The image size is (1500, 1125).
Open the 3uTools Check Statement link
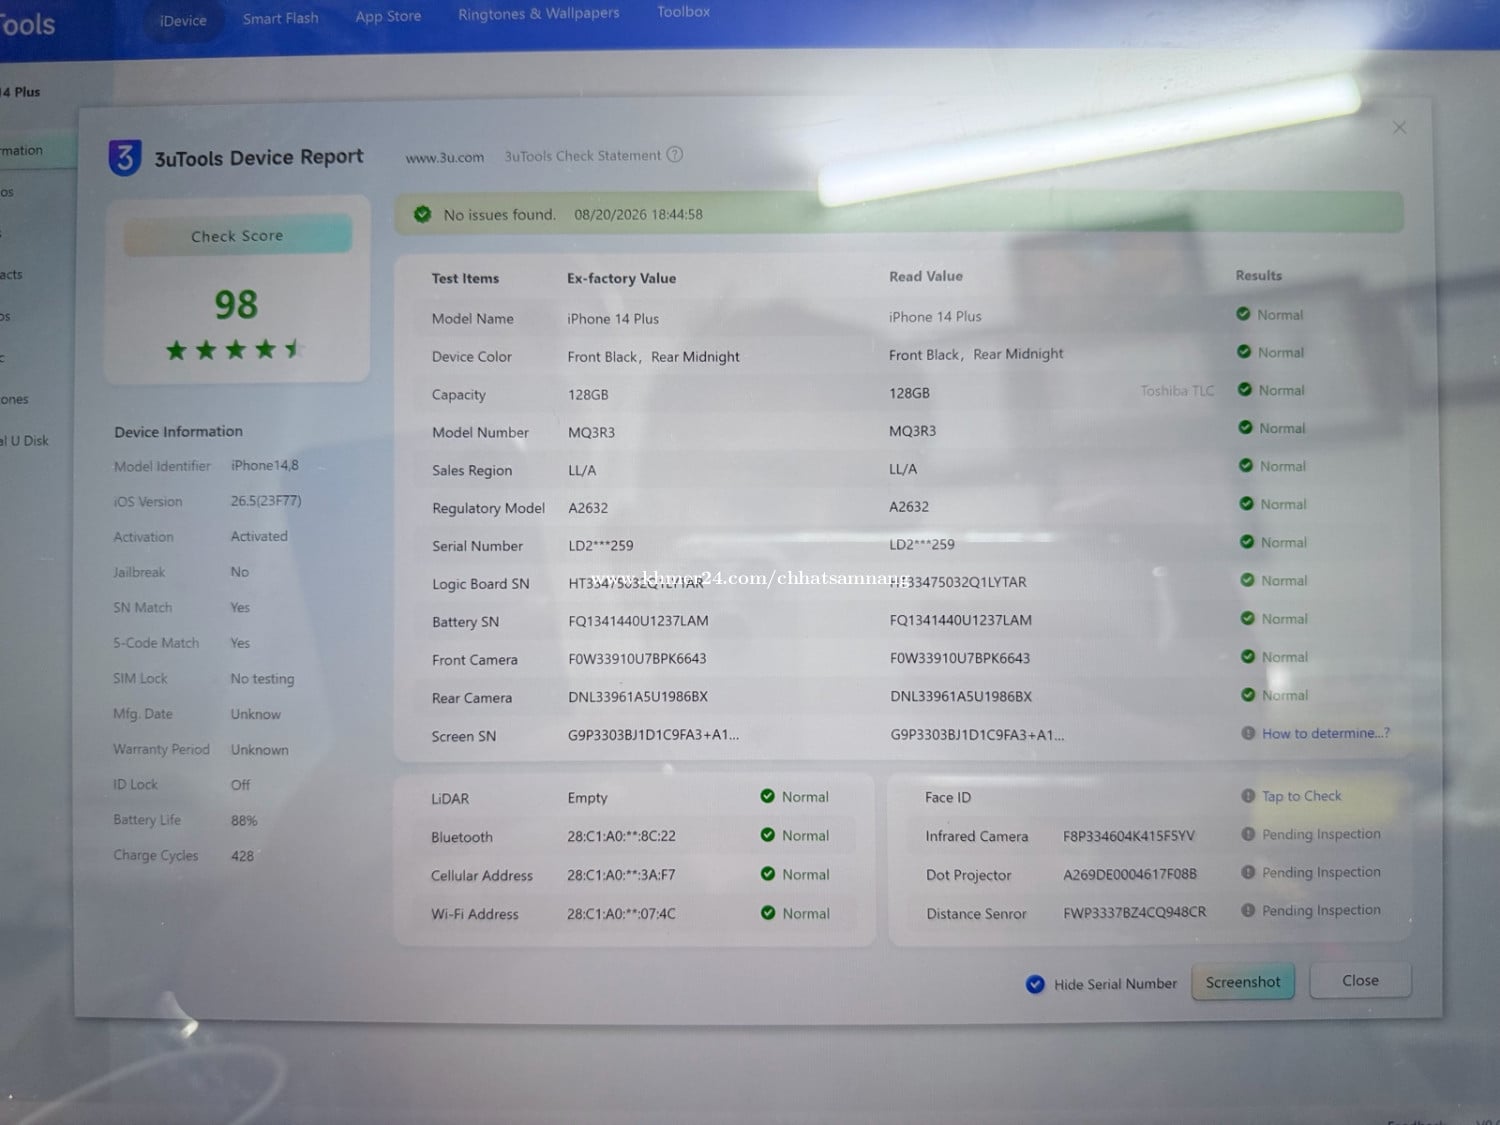(583, 156)
